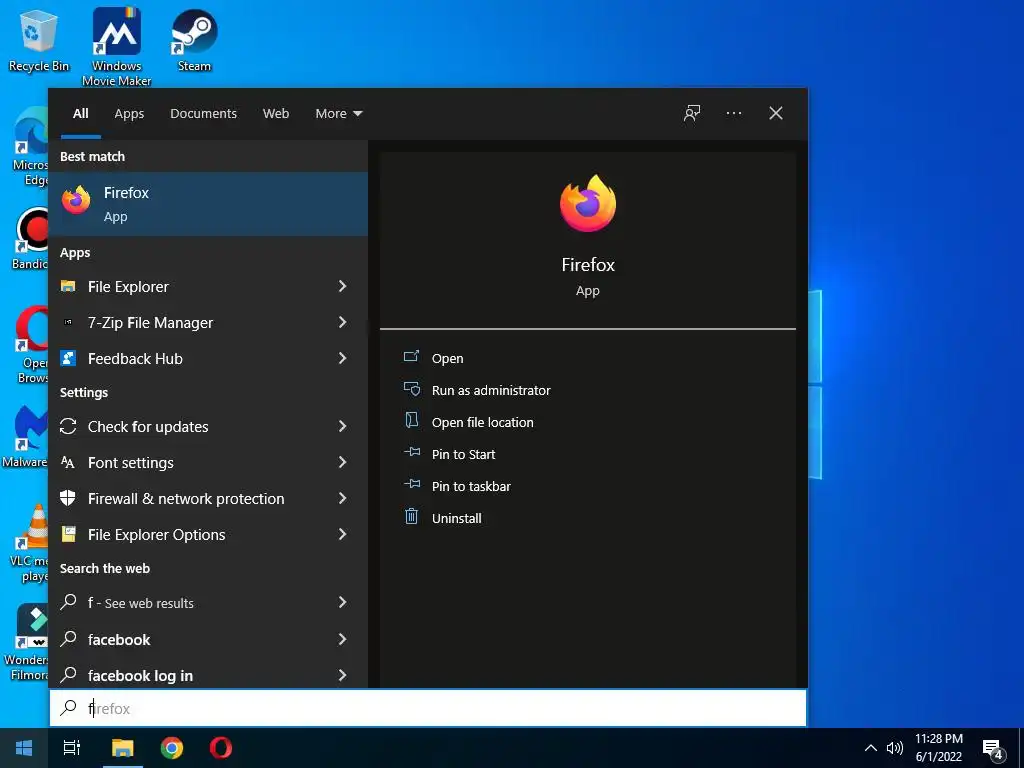Choose Open for Firefox
Viewport: 1024px width, 768px height.
pyautogui.click(x=447, y=358)
